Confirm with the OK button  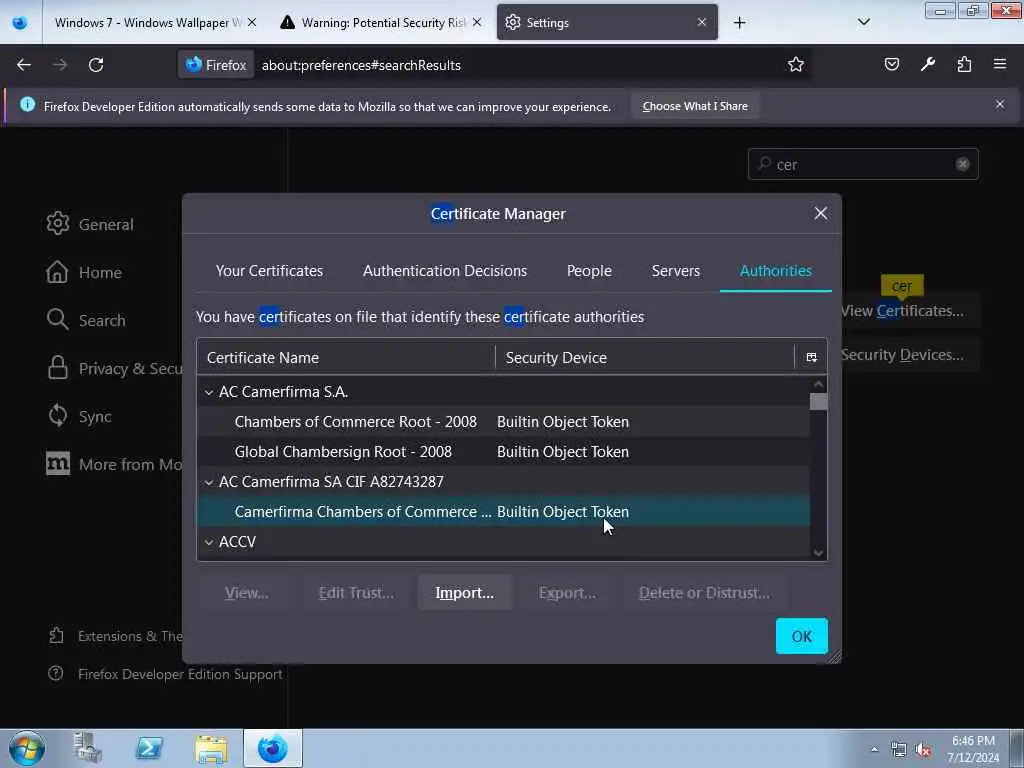point(801,636)
